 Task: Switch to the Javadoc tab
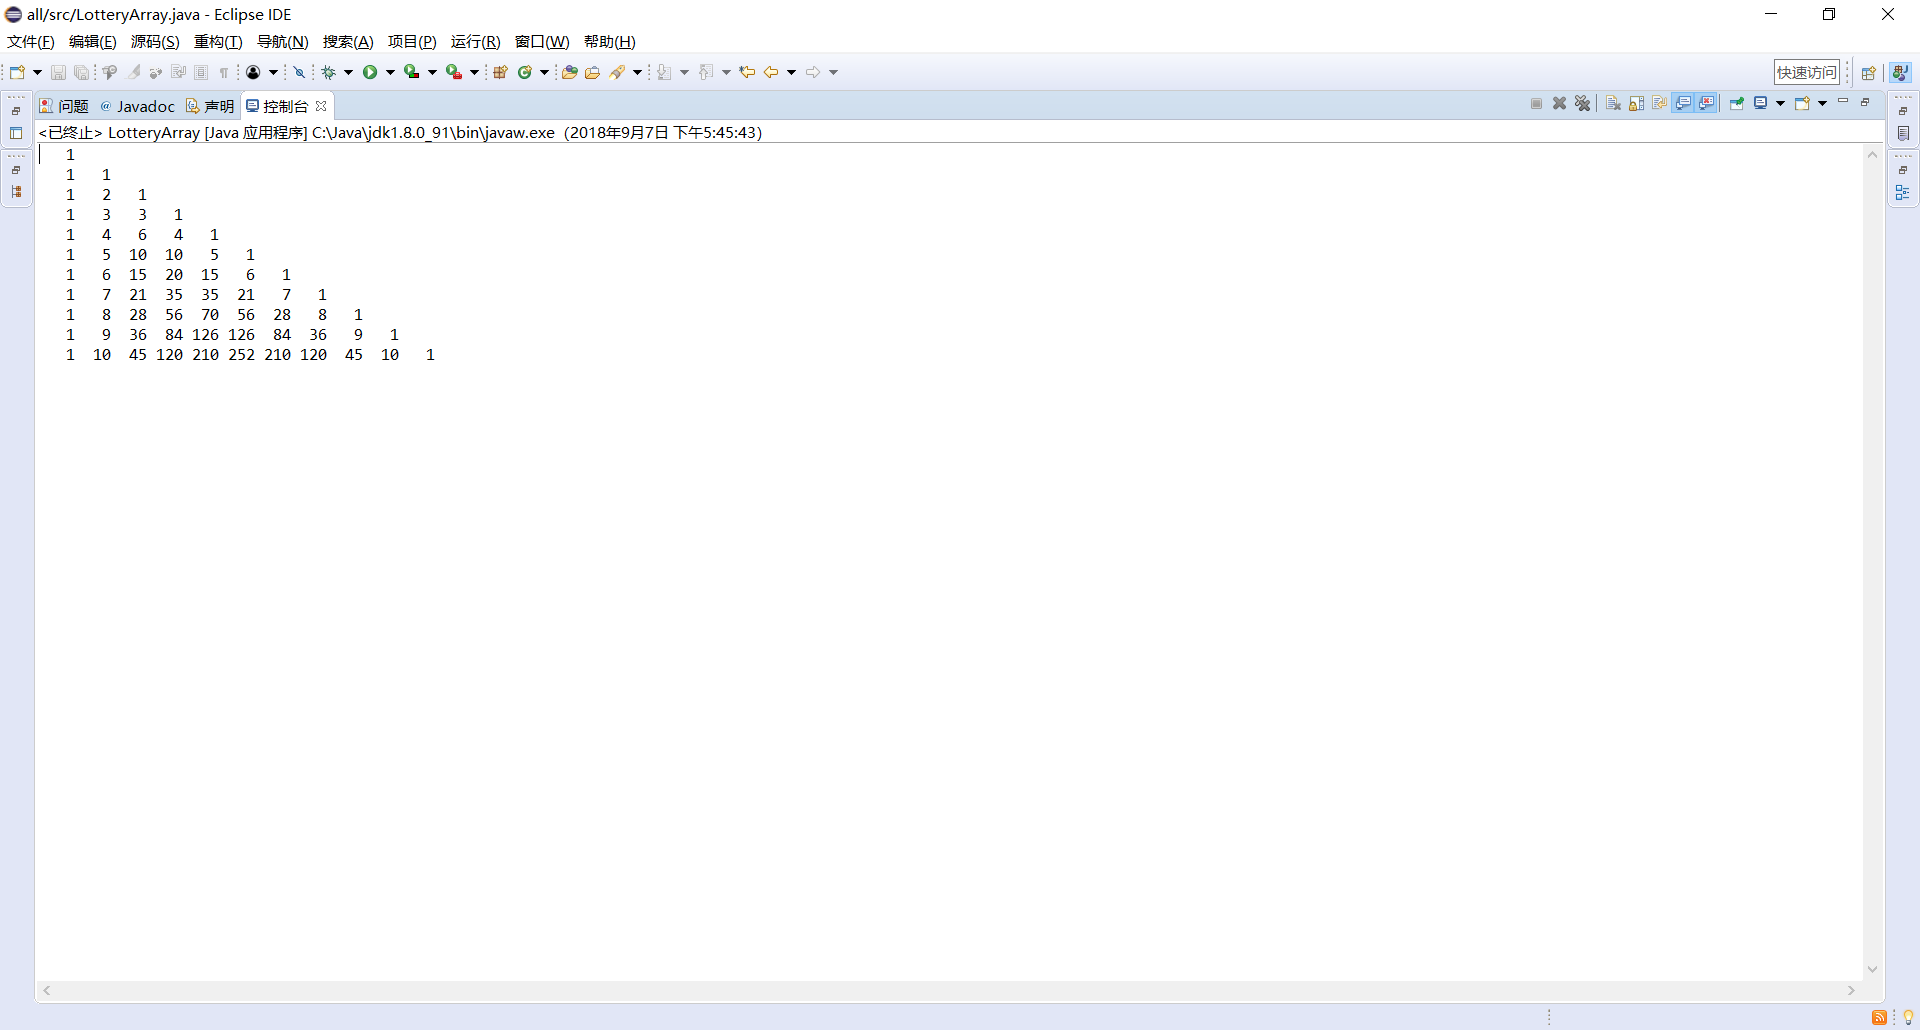(x=138, y=106)
